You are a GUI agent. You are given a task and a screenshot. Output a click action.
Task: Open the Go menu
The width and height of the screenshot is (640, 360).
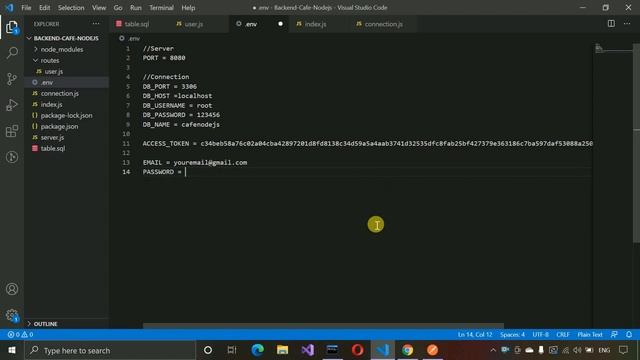coord(118,8)
